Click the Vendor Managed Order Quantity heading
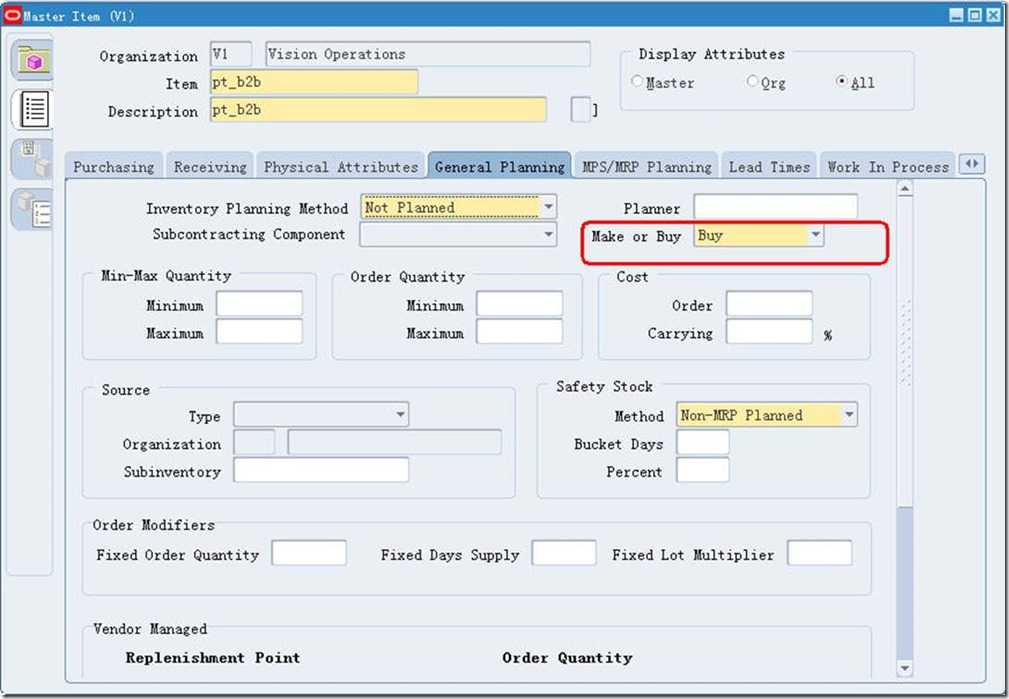Viewport: 1009px width, 699px height. (567, 658)
